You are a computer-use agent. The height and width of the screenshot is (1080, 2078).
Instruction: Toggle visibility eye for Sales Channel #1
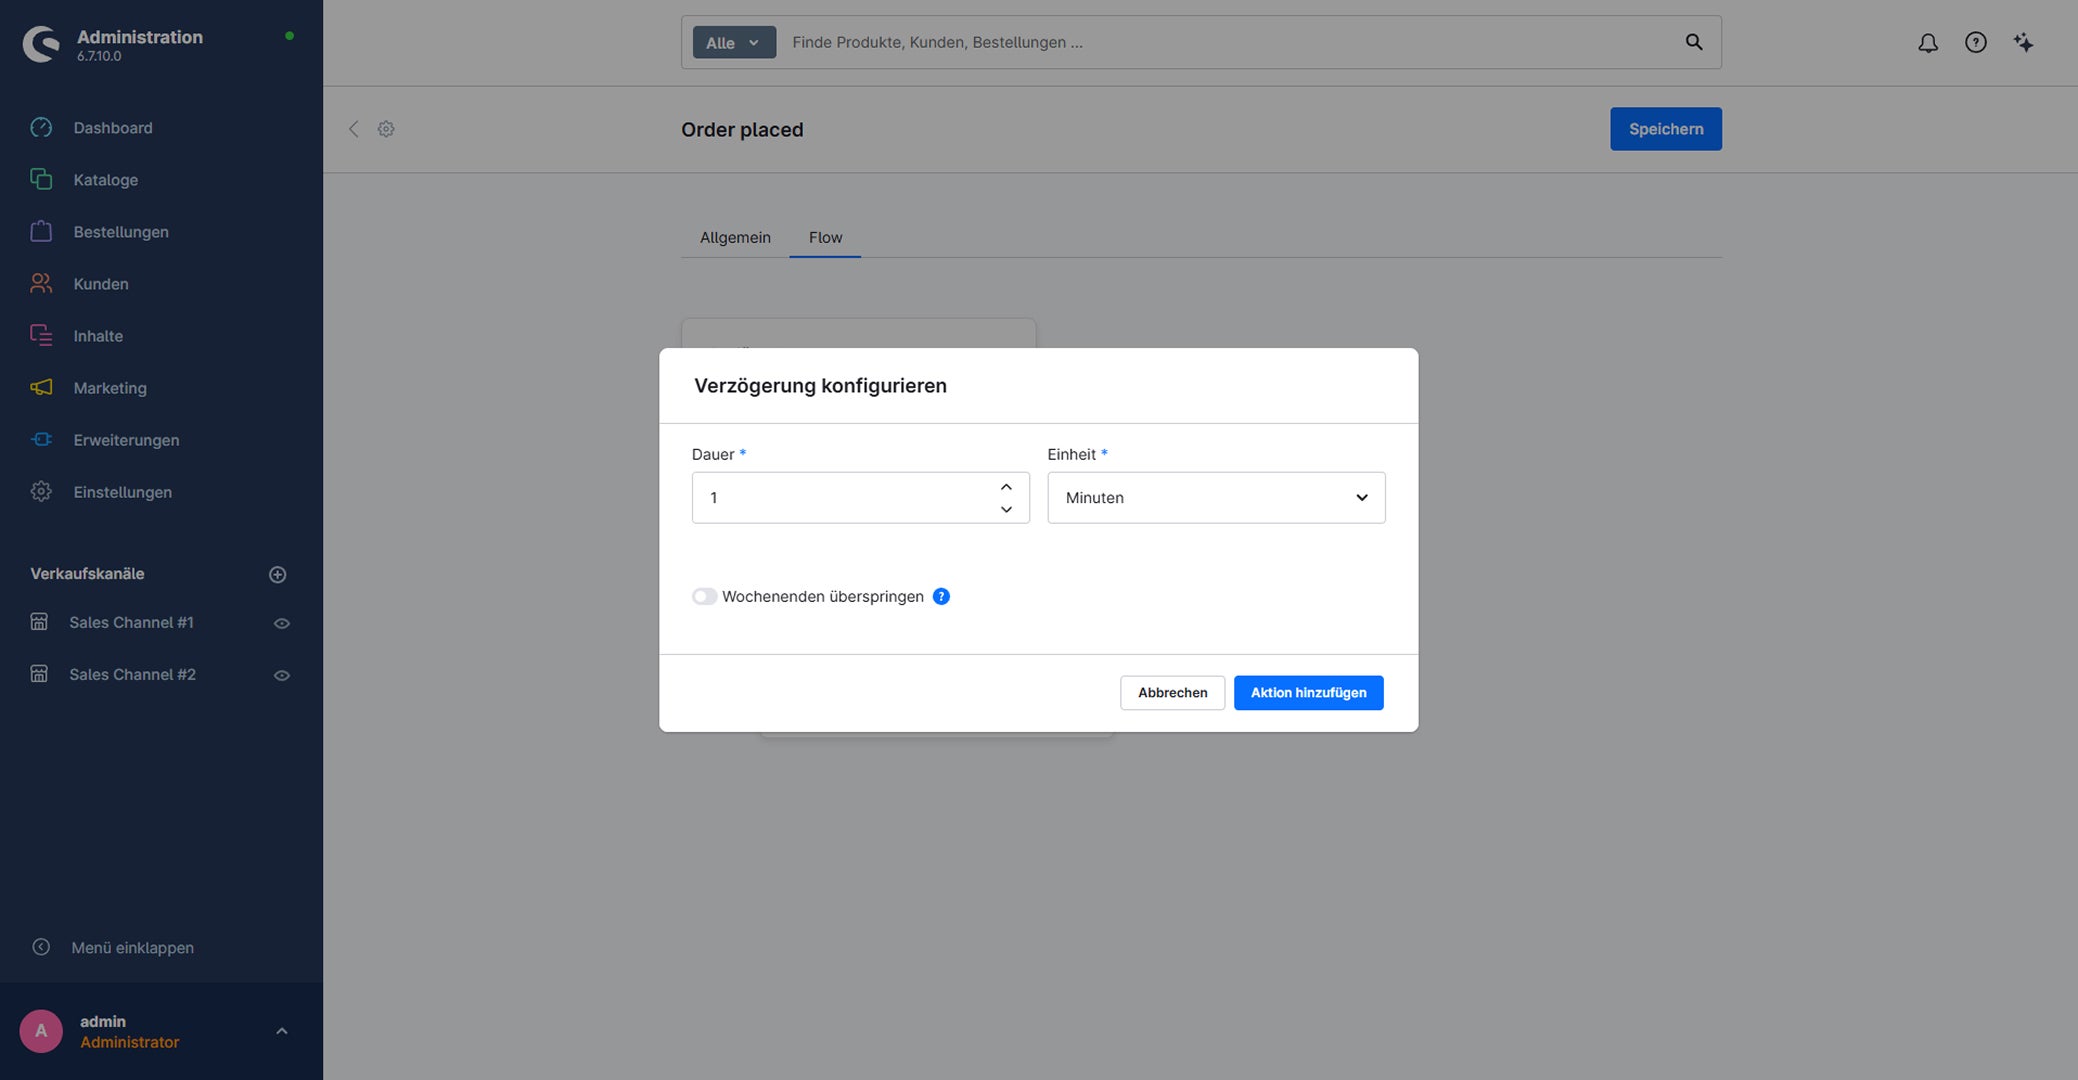coord(282,623)
